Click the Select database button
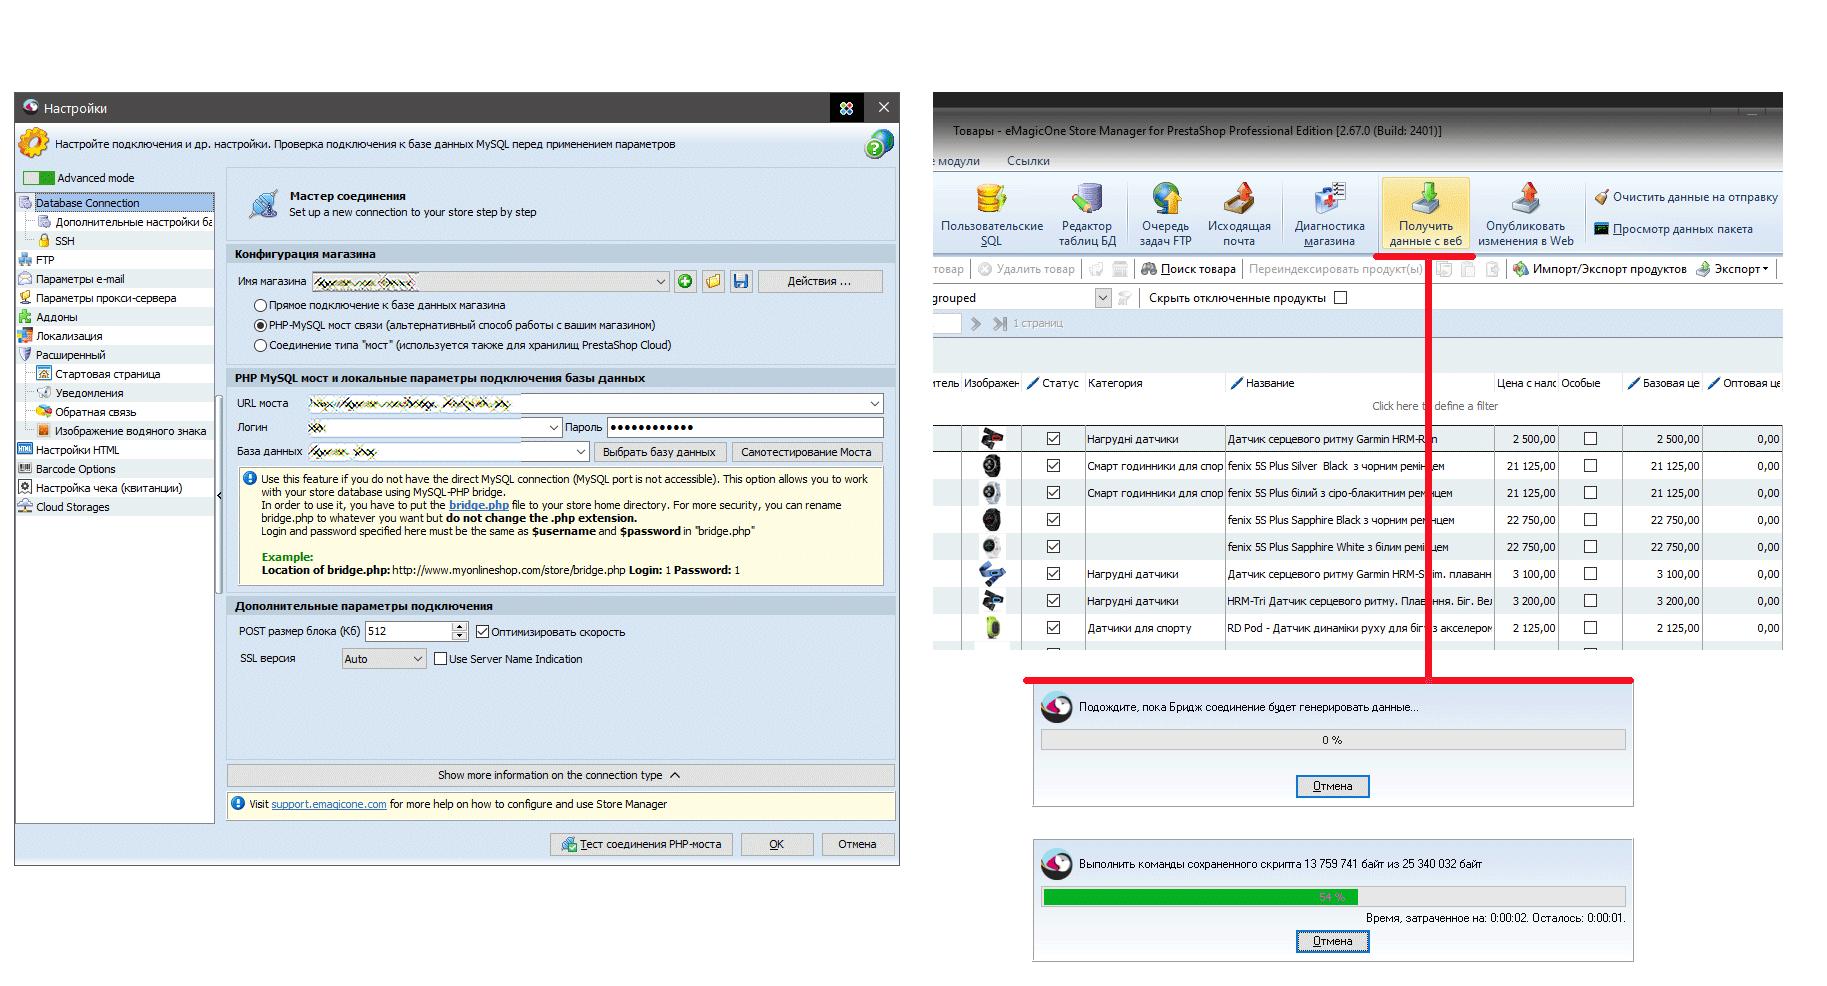This screenshot has height=986, width=1827. pos(660,452)
